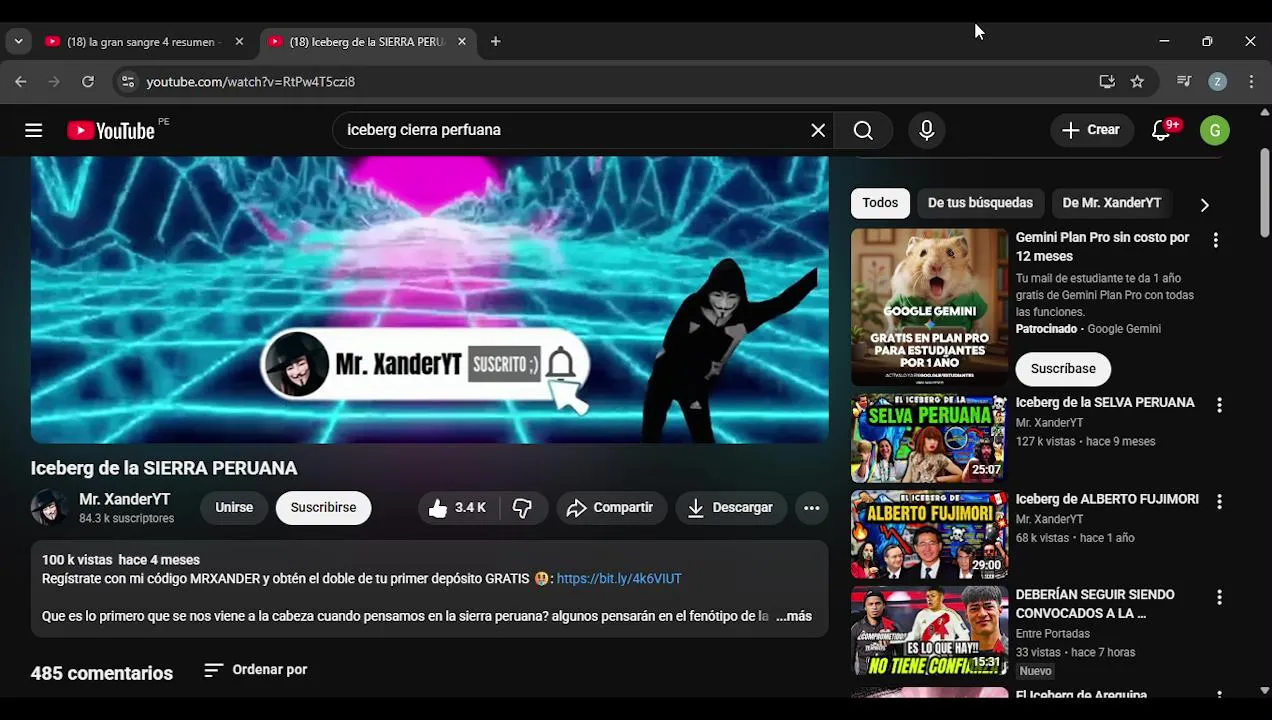Open the Crear menu
Screen dimensions: 1272x720
click(1091, 130)
